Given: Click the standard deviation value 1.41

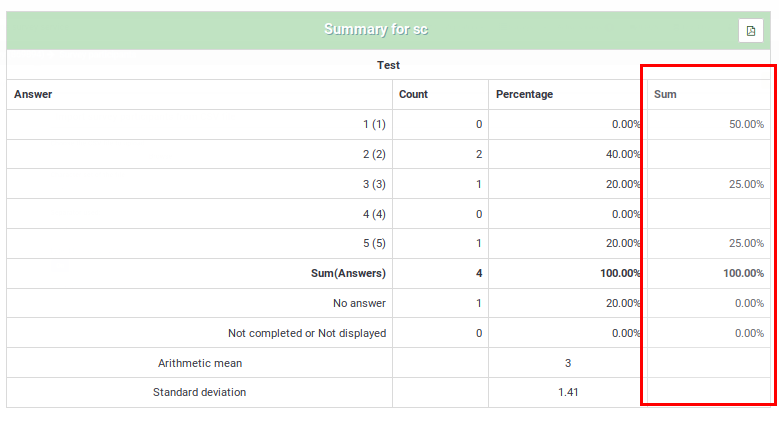Looking at the screenshot, I should [568, 392].
